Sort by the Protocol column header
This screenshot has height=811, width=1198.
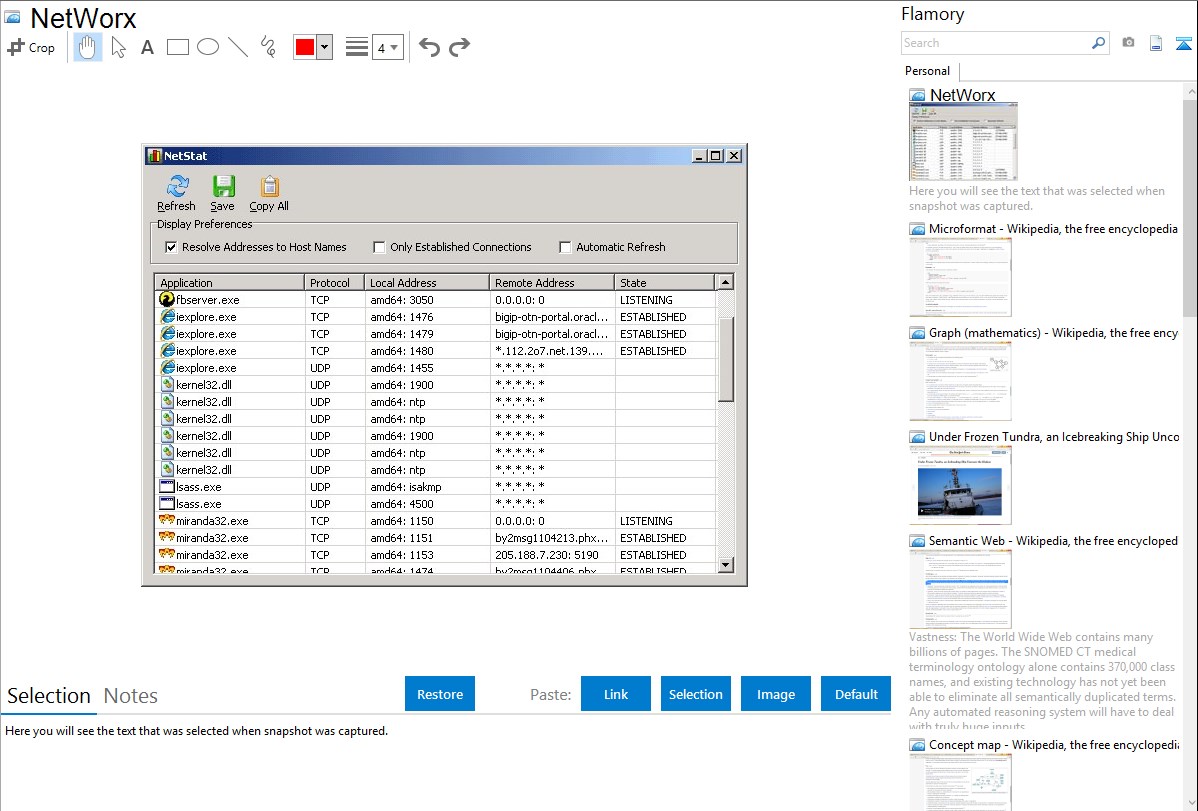click(x=335, y=282)
